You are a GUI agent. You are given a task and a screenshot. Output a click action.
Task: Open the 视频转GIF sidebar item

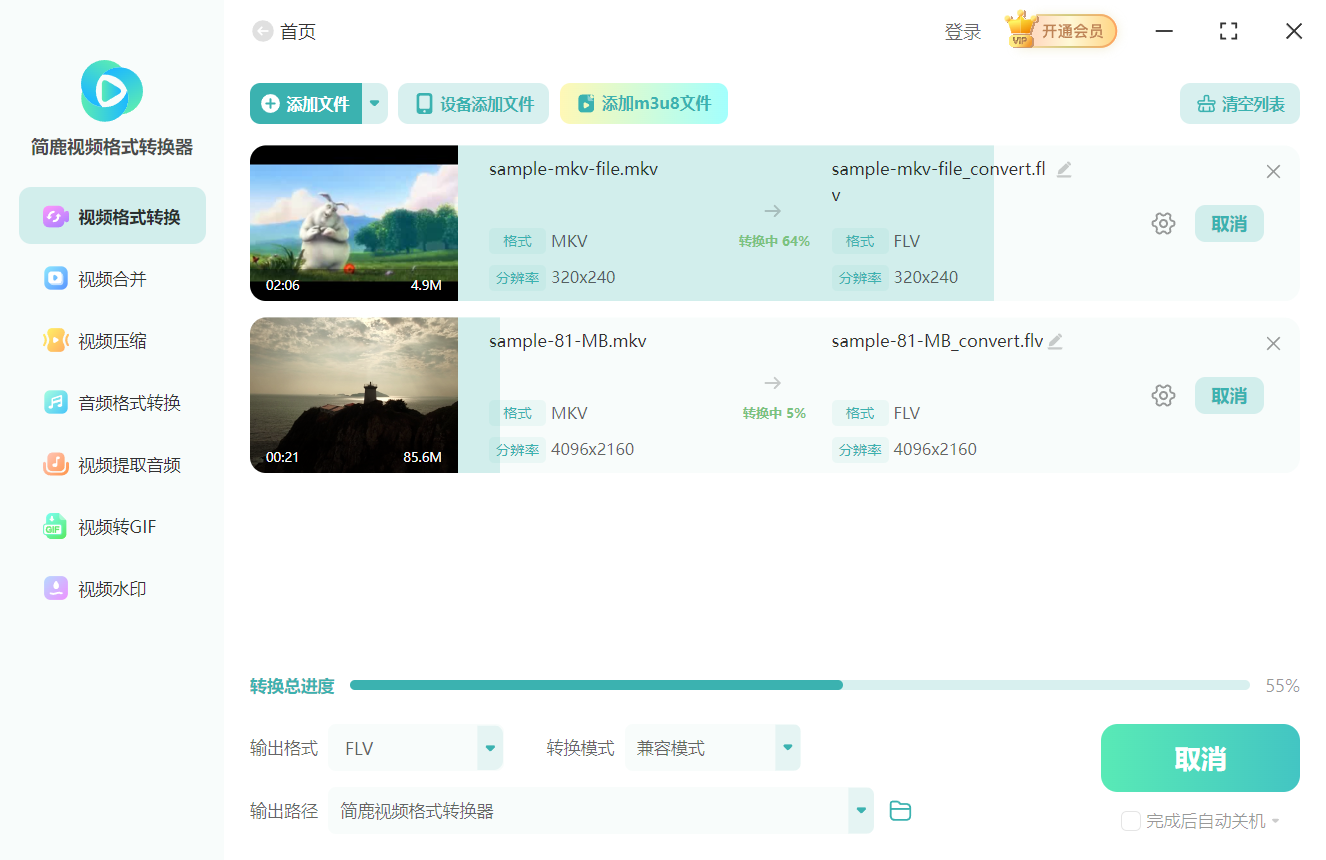tap(112, 526)
